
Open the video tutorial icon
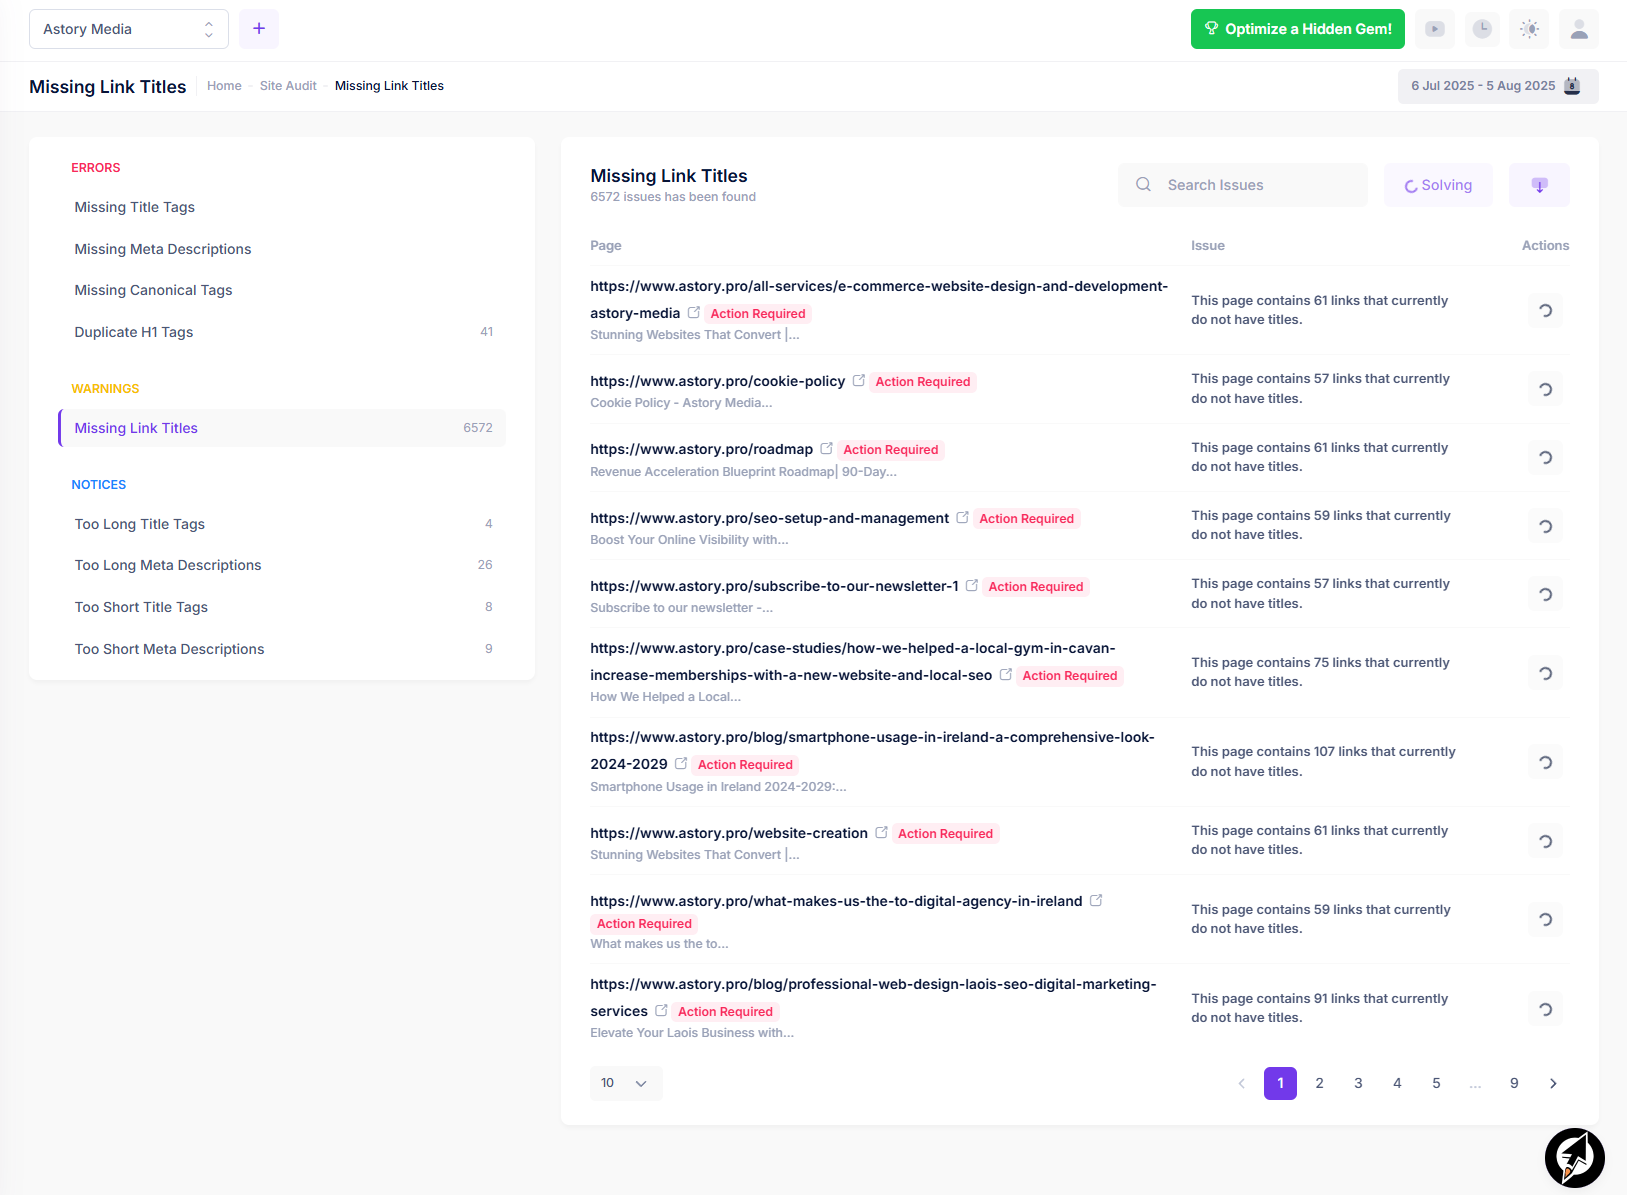[x=1435, y=29]
